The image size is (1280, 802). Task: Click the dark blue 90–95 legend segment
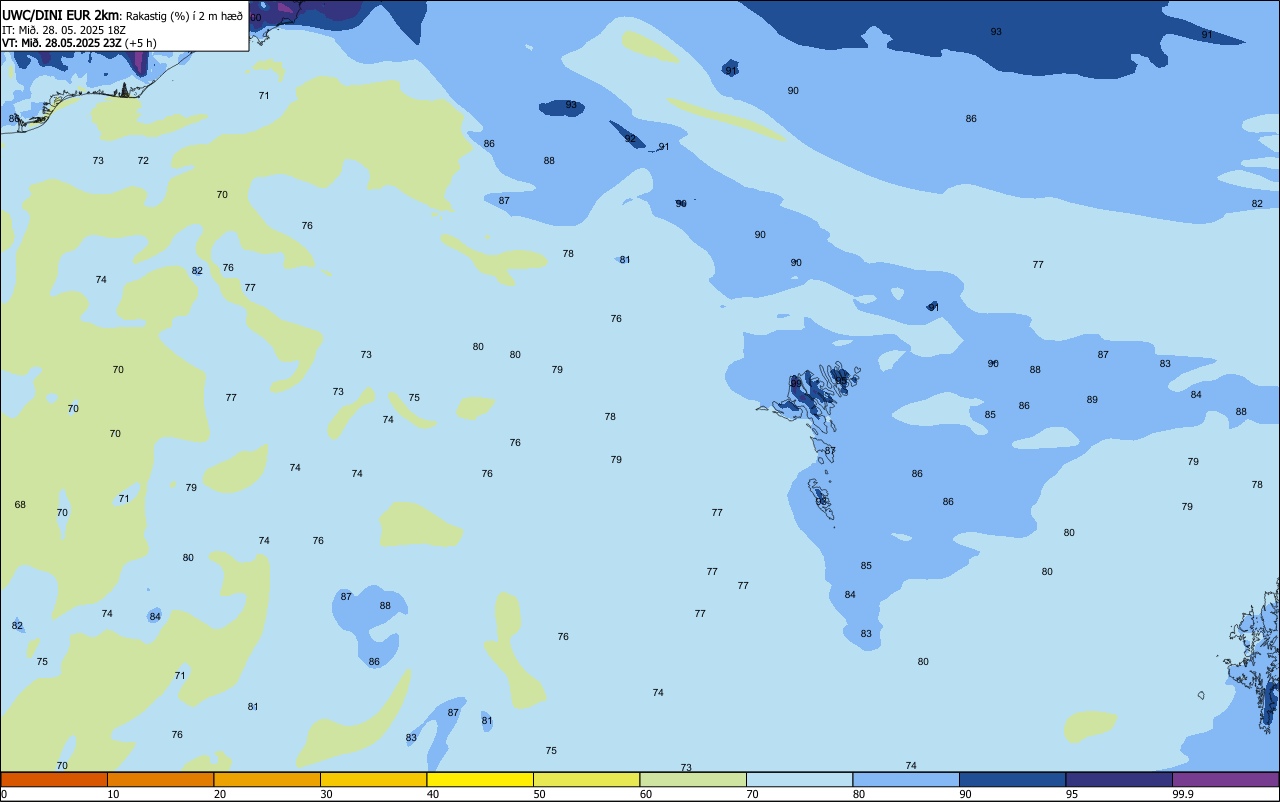pos(1012,779)
